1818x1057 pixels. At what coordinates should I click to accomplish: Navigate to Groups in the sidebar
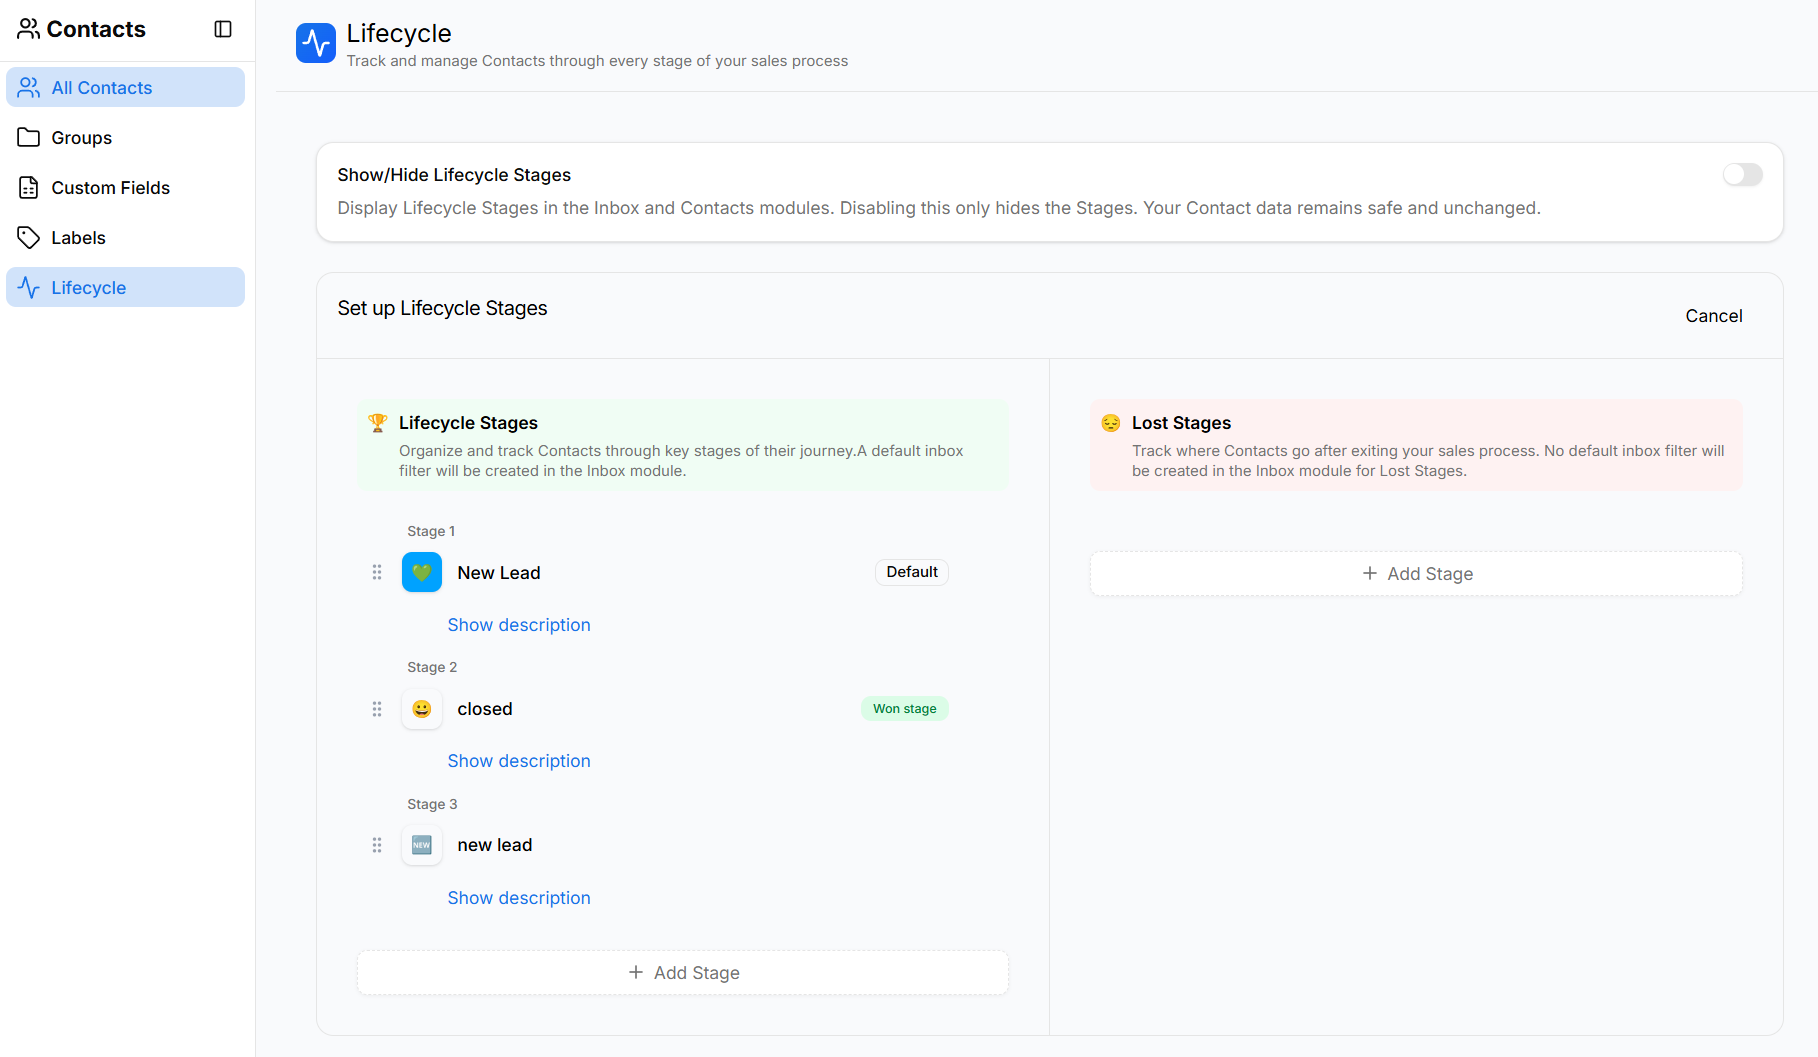pyautogui.click(x=80, y=137)
